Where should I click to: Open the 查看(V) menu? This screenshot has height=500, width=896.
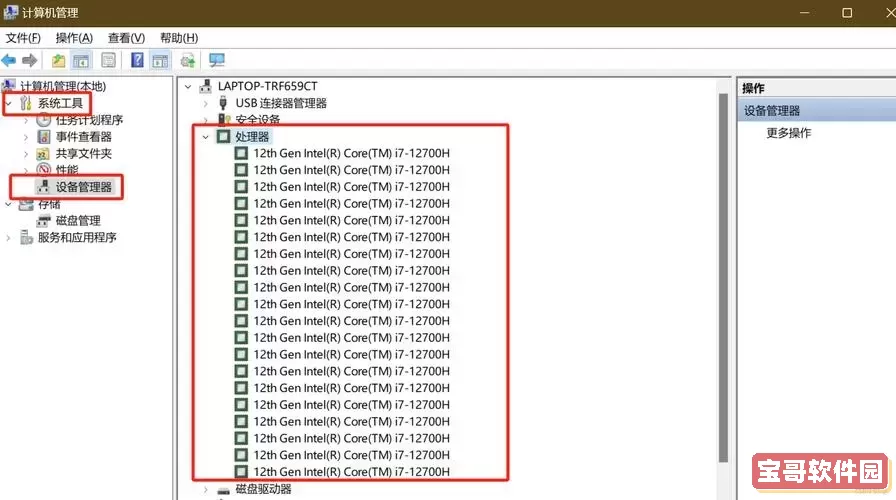[x=126, y=38]
